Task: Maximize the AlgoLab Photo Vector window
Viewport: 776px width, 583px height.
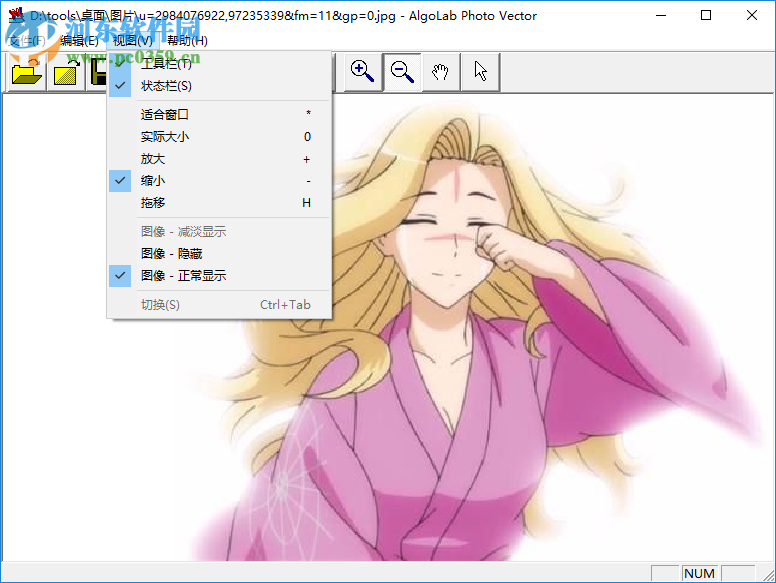Action: tap(706, 15)
